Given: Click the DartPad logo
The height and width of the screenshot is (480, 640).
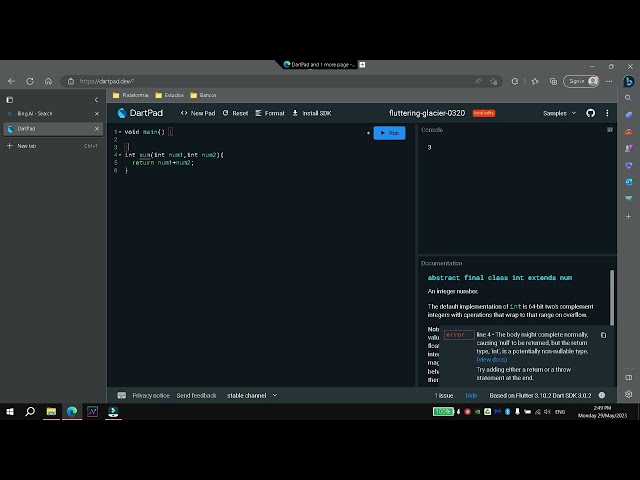Looking at the screenshot, I should point(140,113).
